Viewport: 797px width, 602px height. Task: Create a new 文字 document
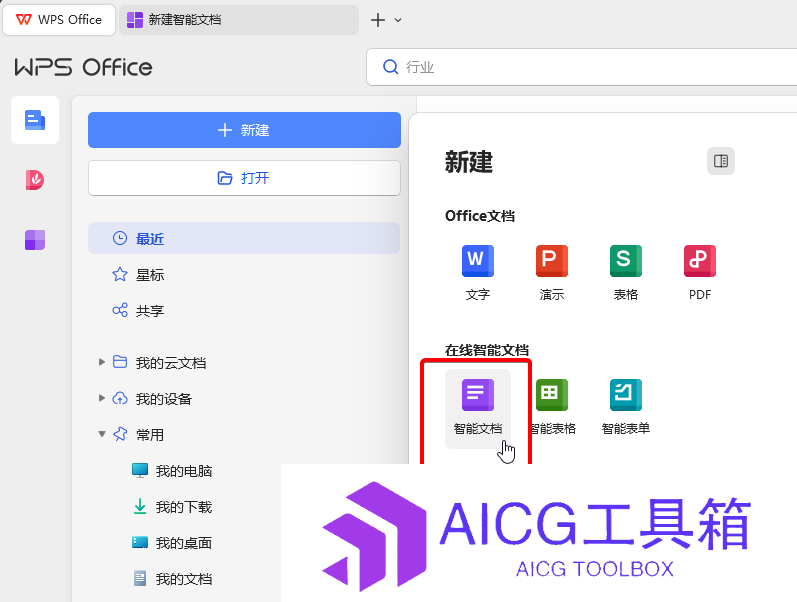(478, 273)
